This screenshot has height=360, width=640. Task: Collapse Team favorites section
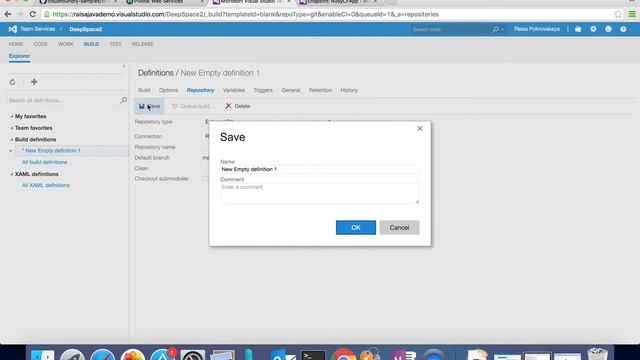[11, 128]
